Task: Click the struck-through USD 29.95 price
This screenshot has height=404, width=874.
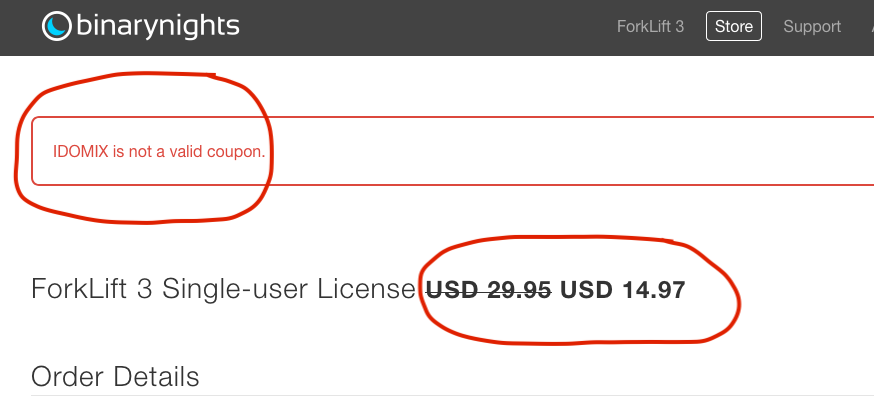Action: tap(489, 290)
